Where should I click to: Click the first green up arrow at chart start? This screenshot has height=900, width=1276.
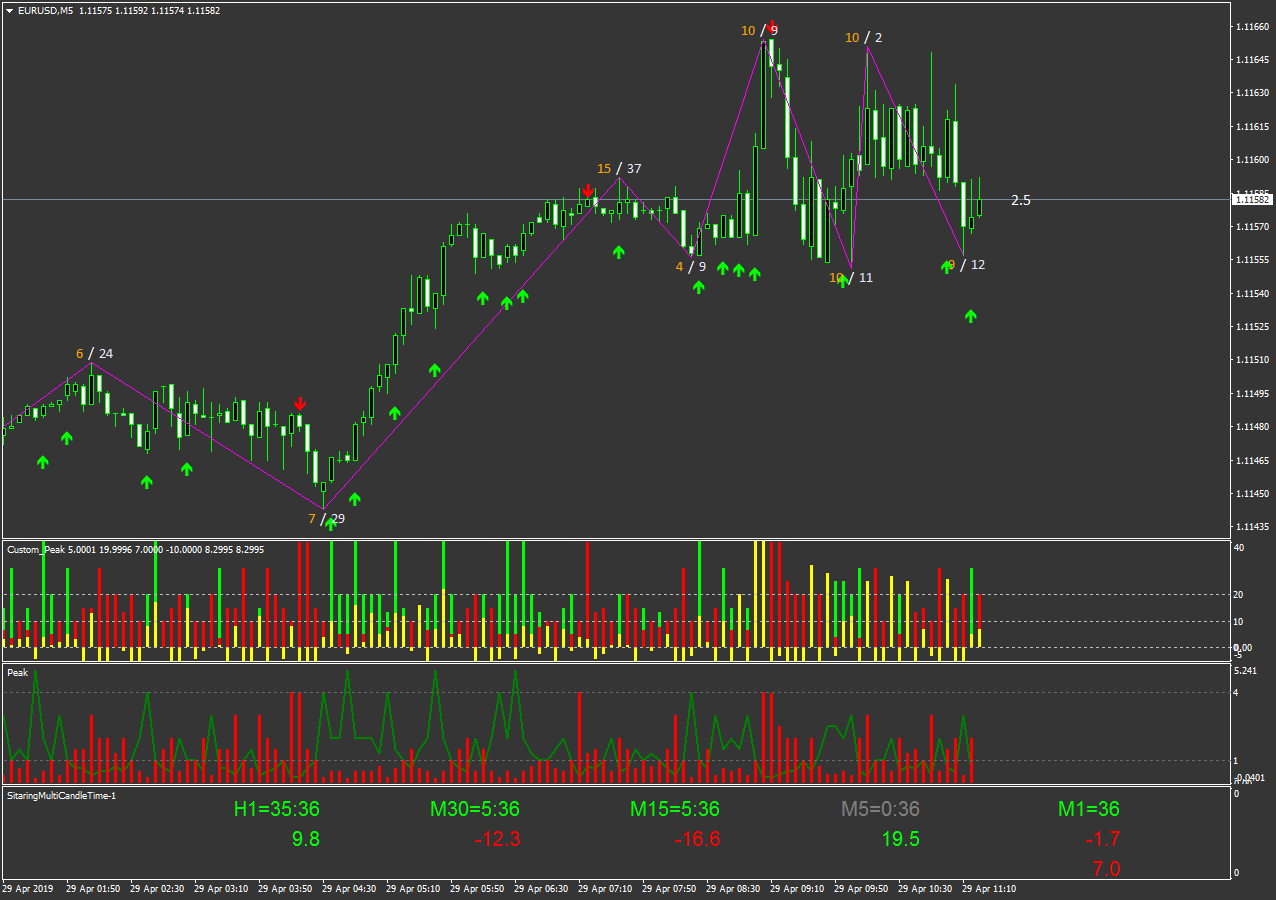click(43, 461)
